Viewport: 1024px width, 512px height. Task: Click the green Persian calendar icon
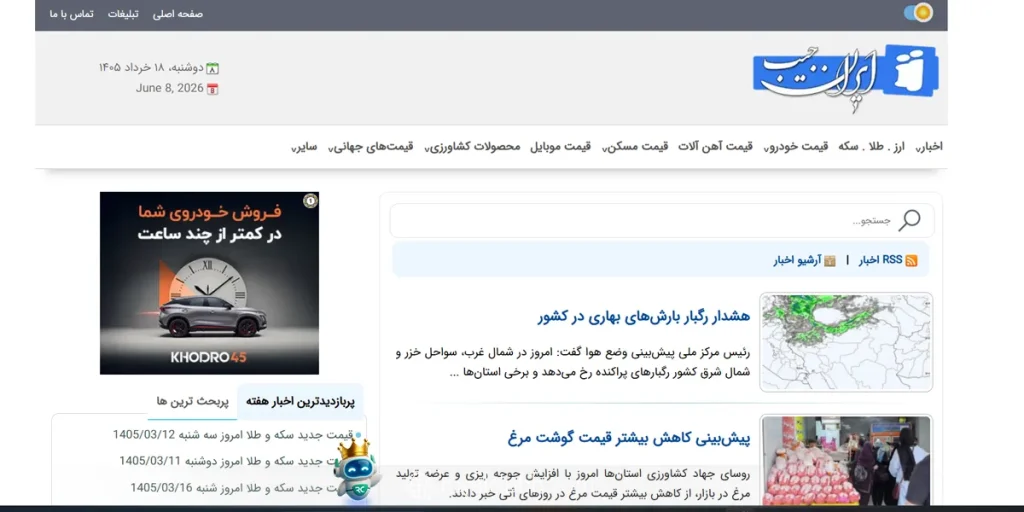coord(212,68)
